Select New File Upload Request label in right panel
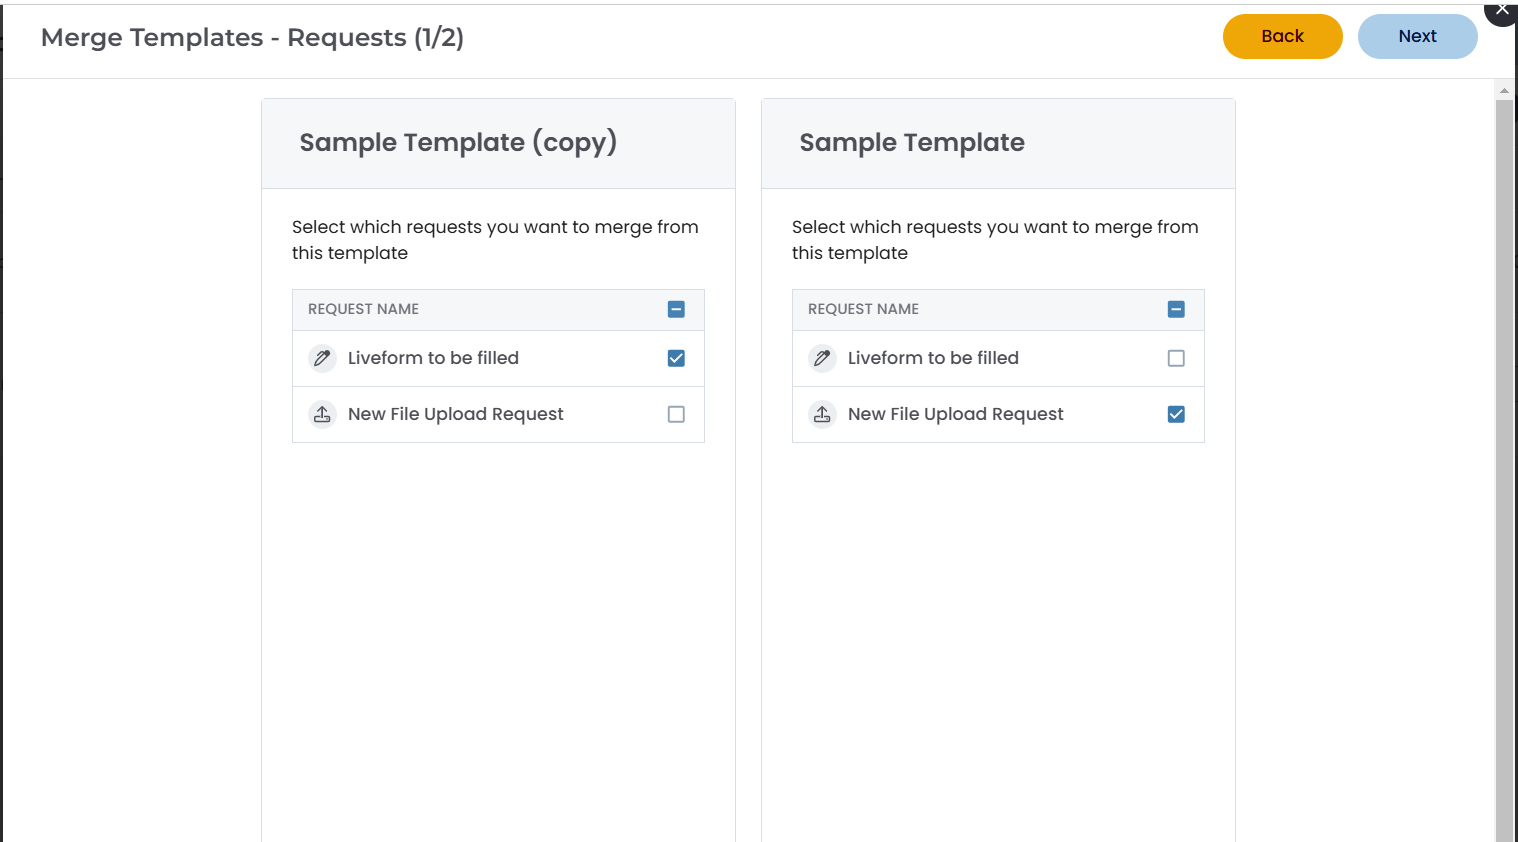Image resolution: width=1518 pixels, height=842 pixels. click(955, 414)
